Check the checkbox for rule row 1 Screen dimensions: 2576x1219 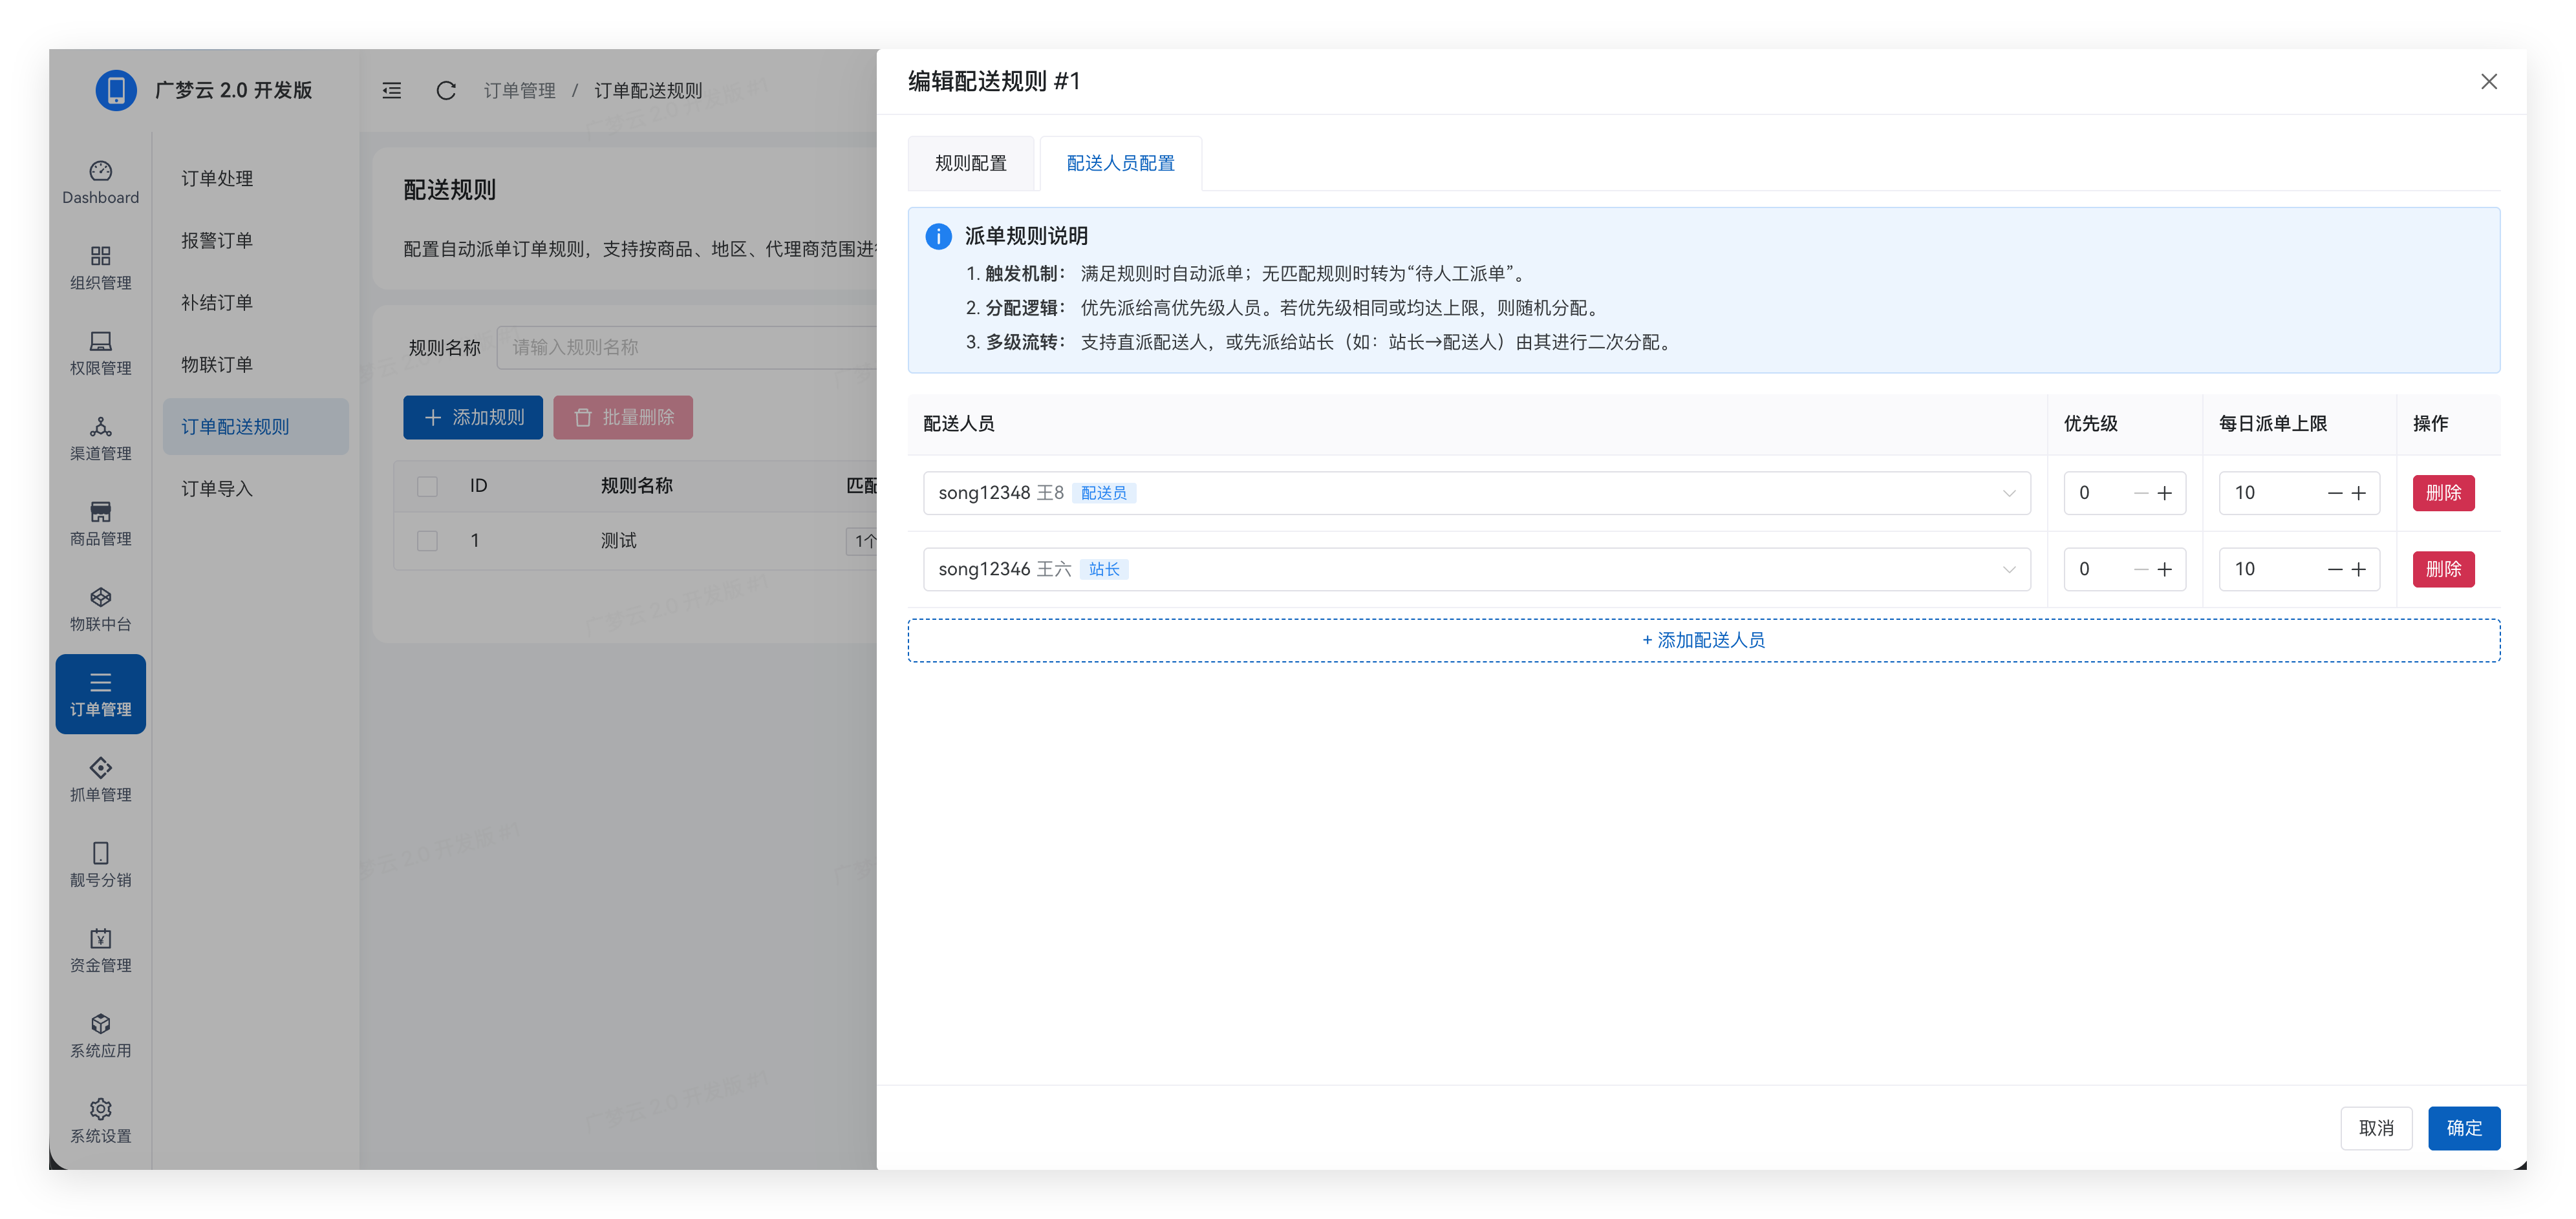point(427,541)
